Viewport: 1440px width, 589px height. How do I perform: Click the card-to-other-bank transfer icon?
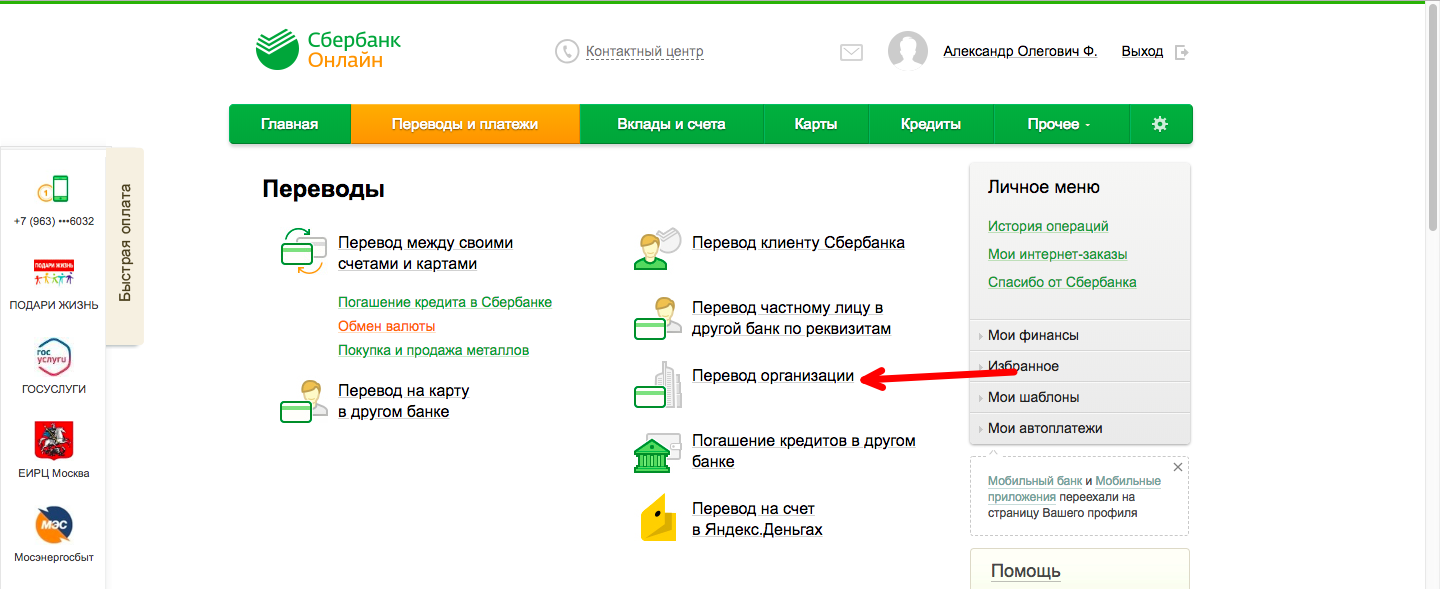[x=304, y=400]
